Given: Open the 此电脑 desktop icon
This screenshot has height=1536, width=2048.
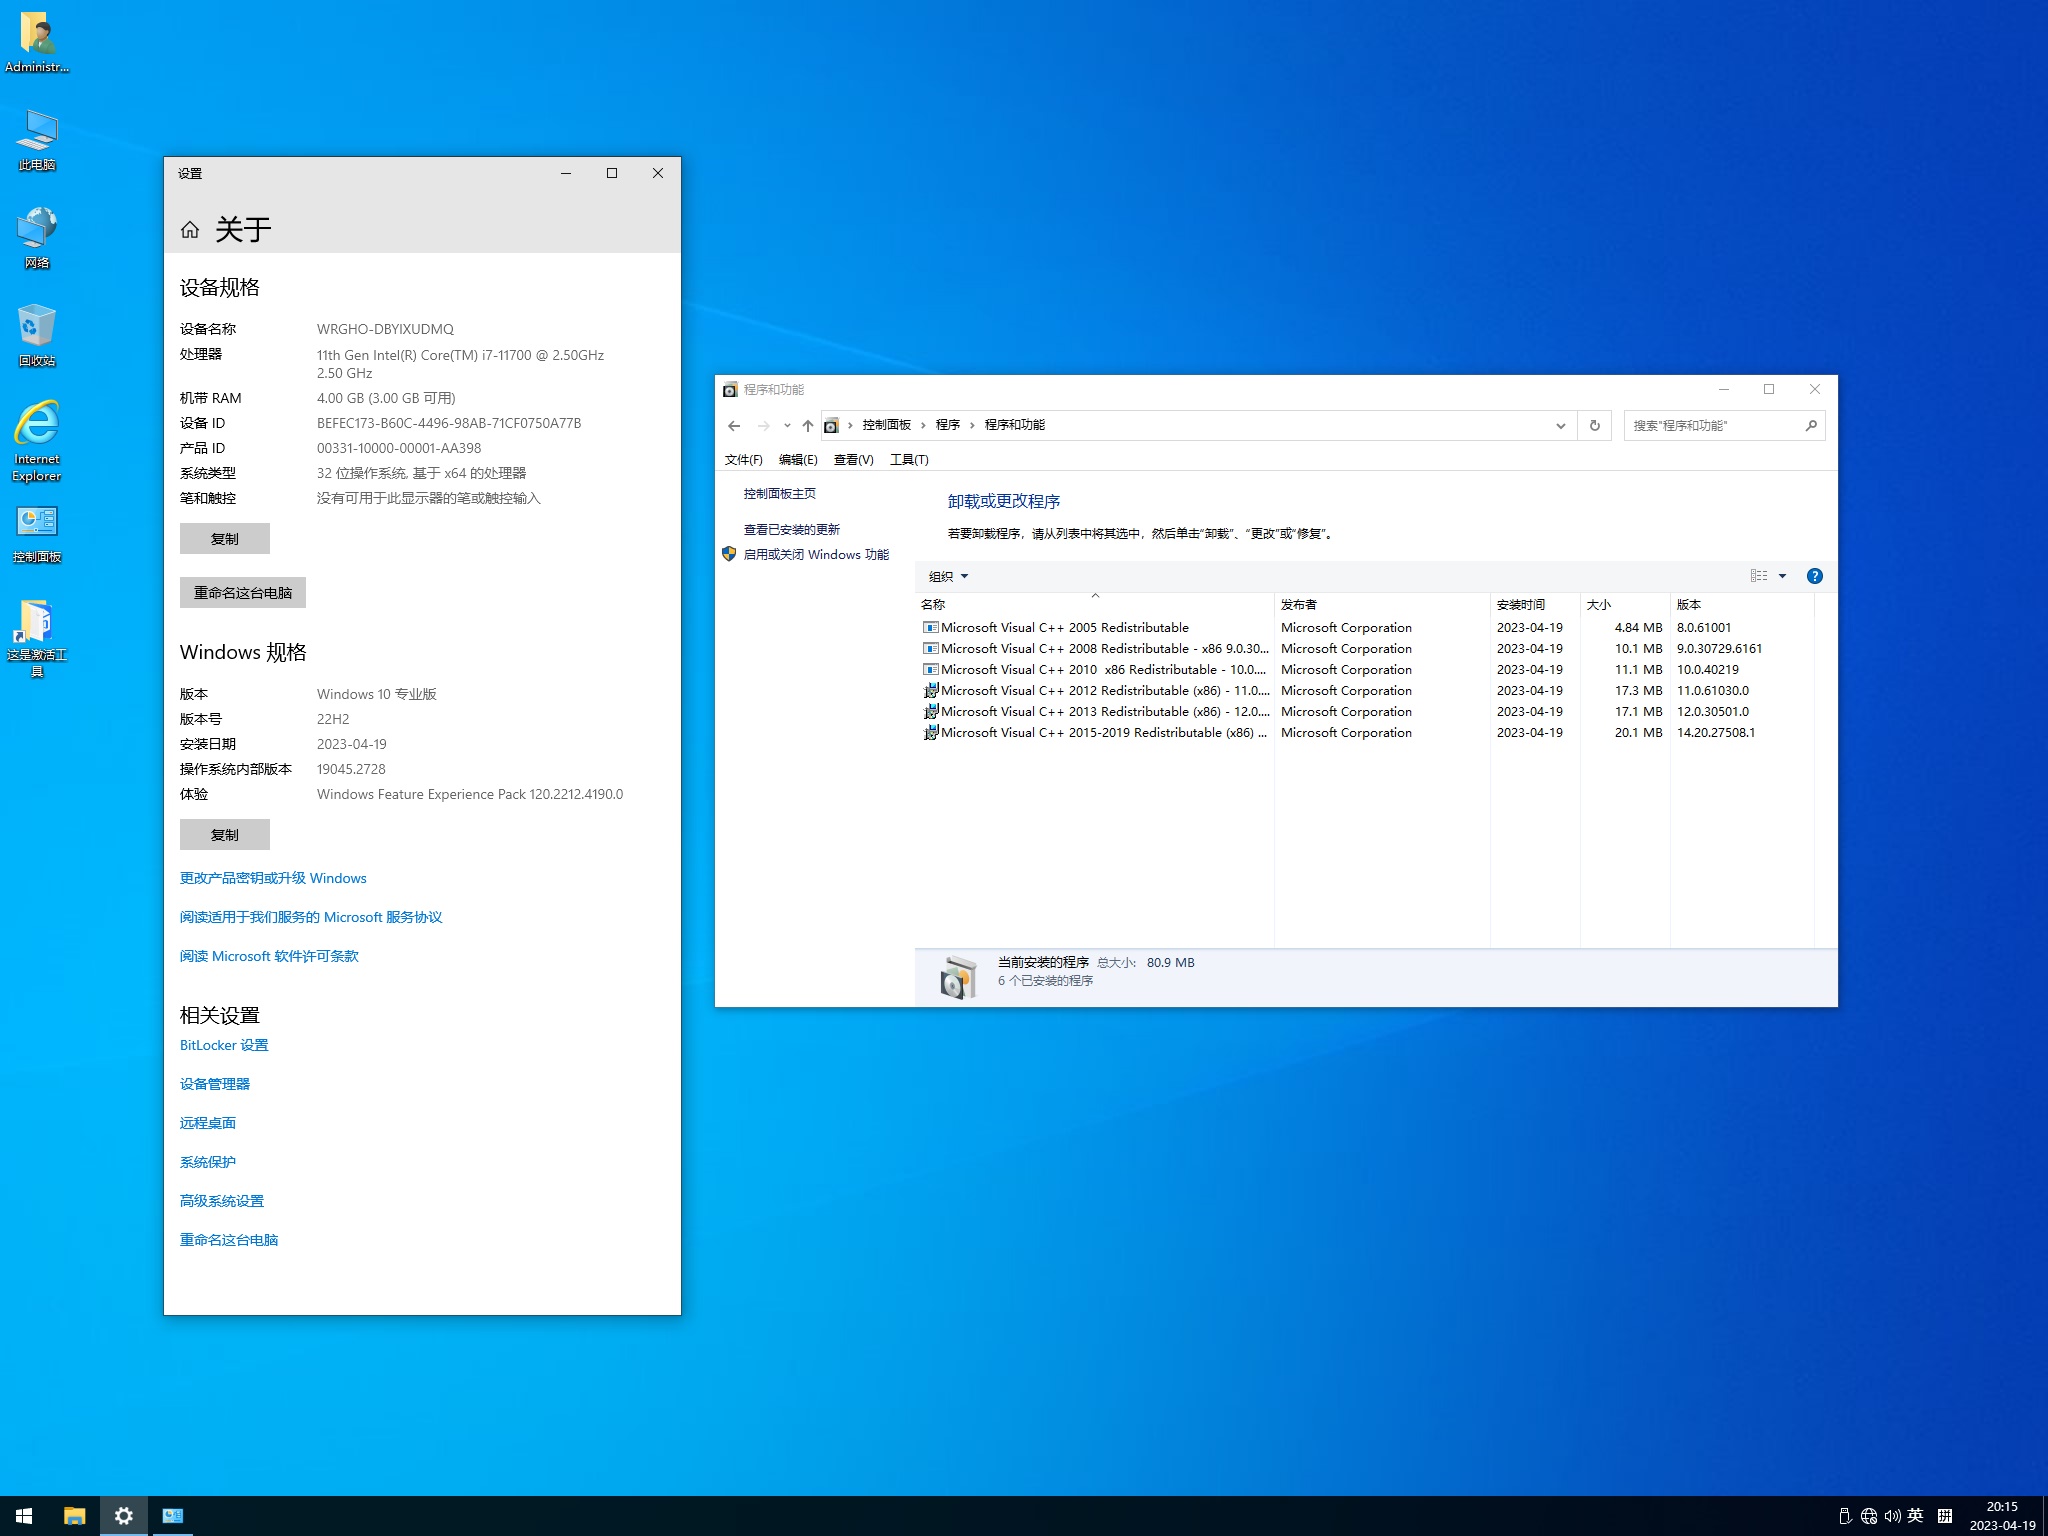Looking at the screenshot, I should click(x=37, y=140).
